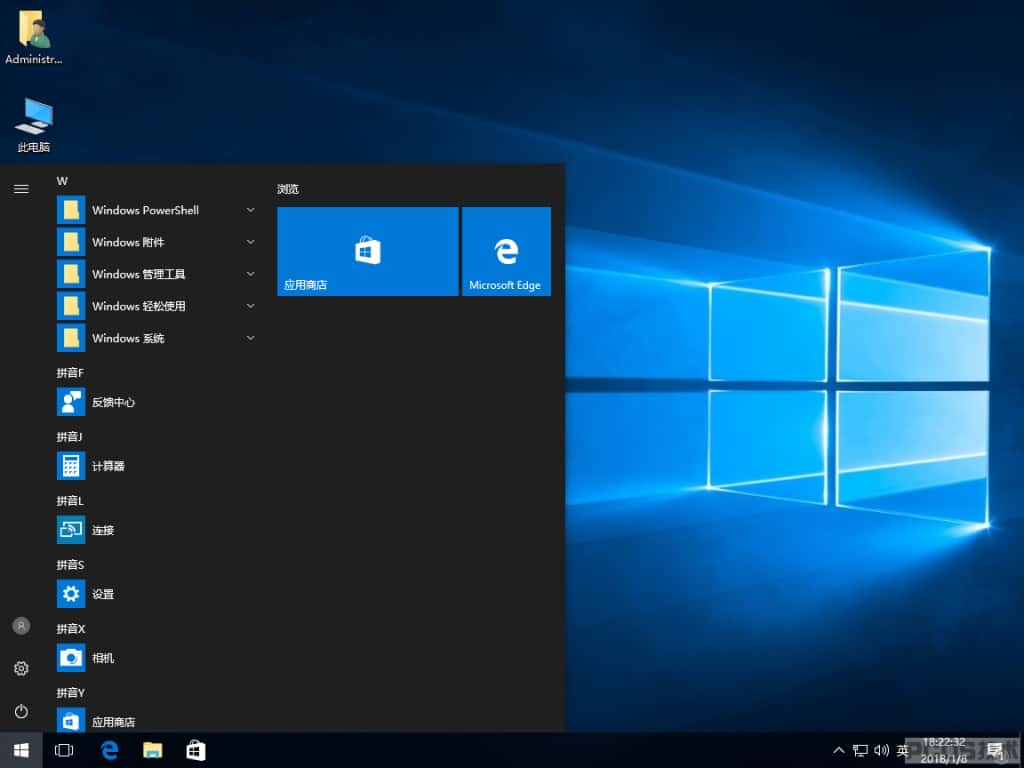Screen dimensions: 1024x768
Task: Click the 拼音S group header
Action: [x=70, y=565]
